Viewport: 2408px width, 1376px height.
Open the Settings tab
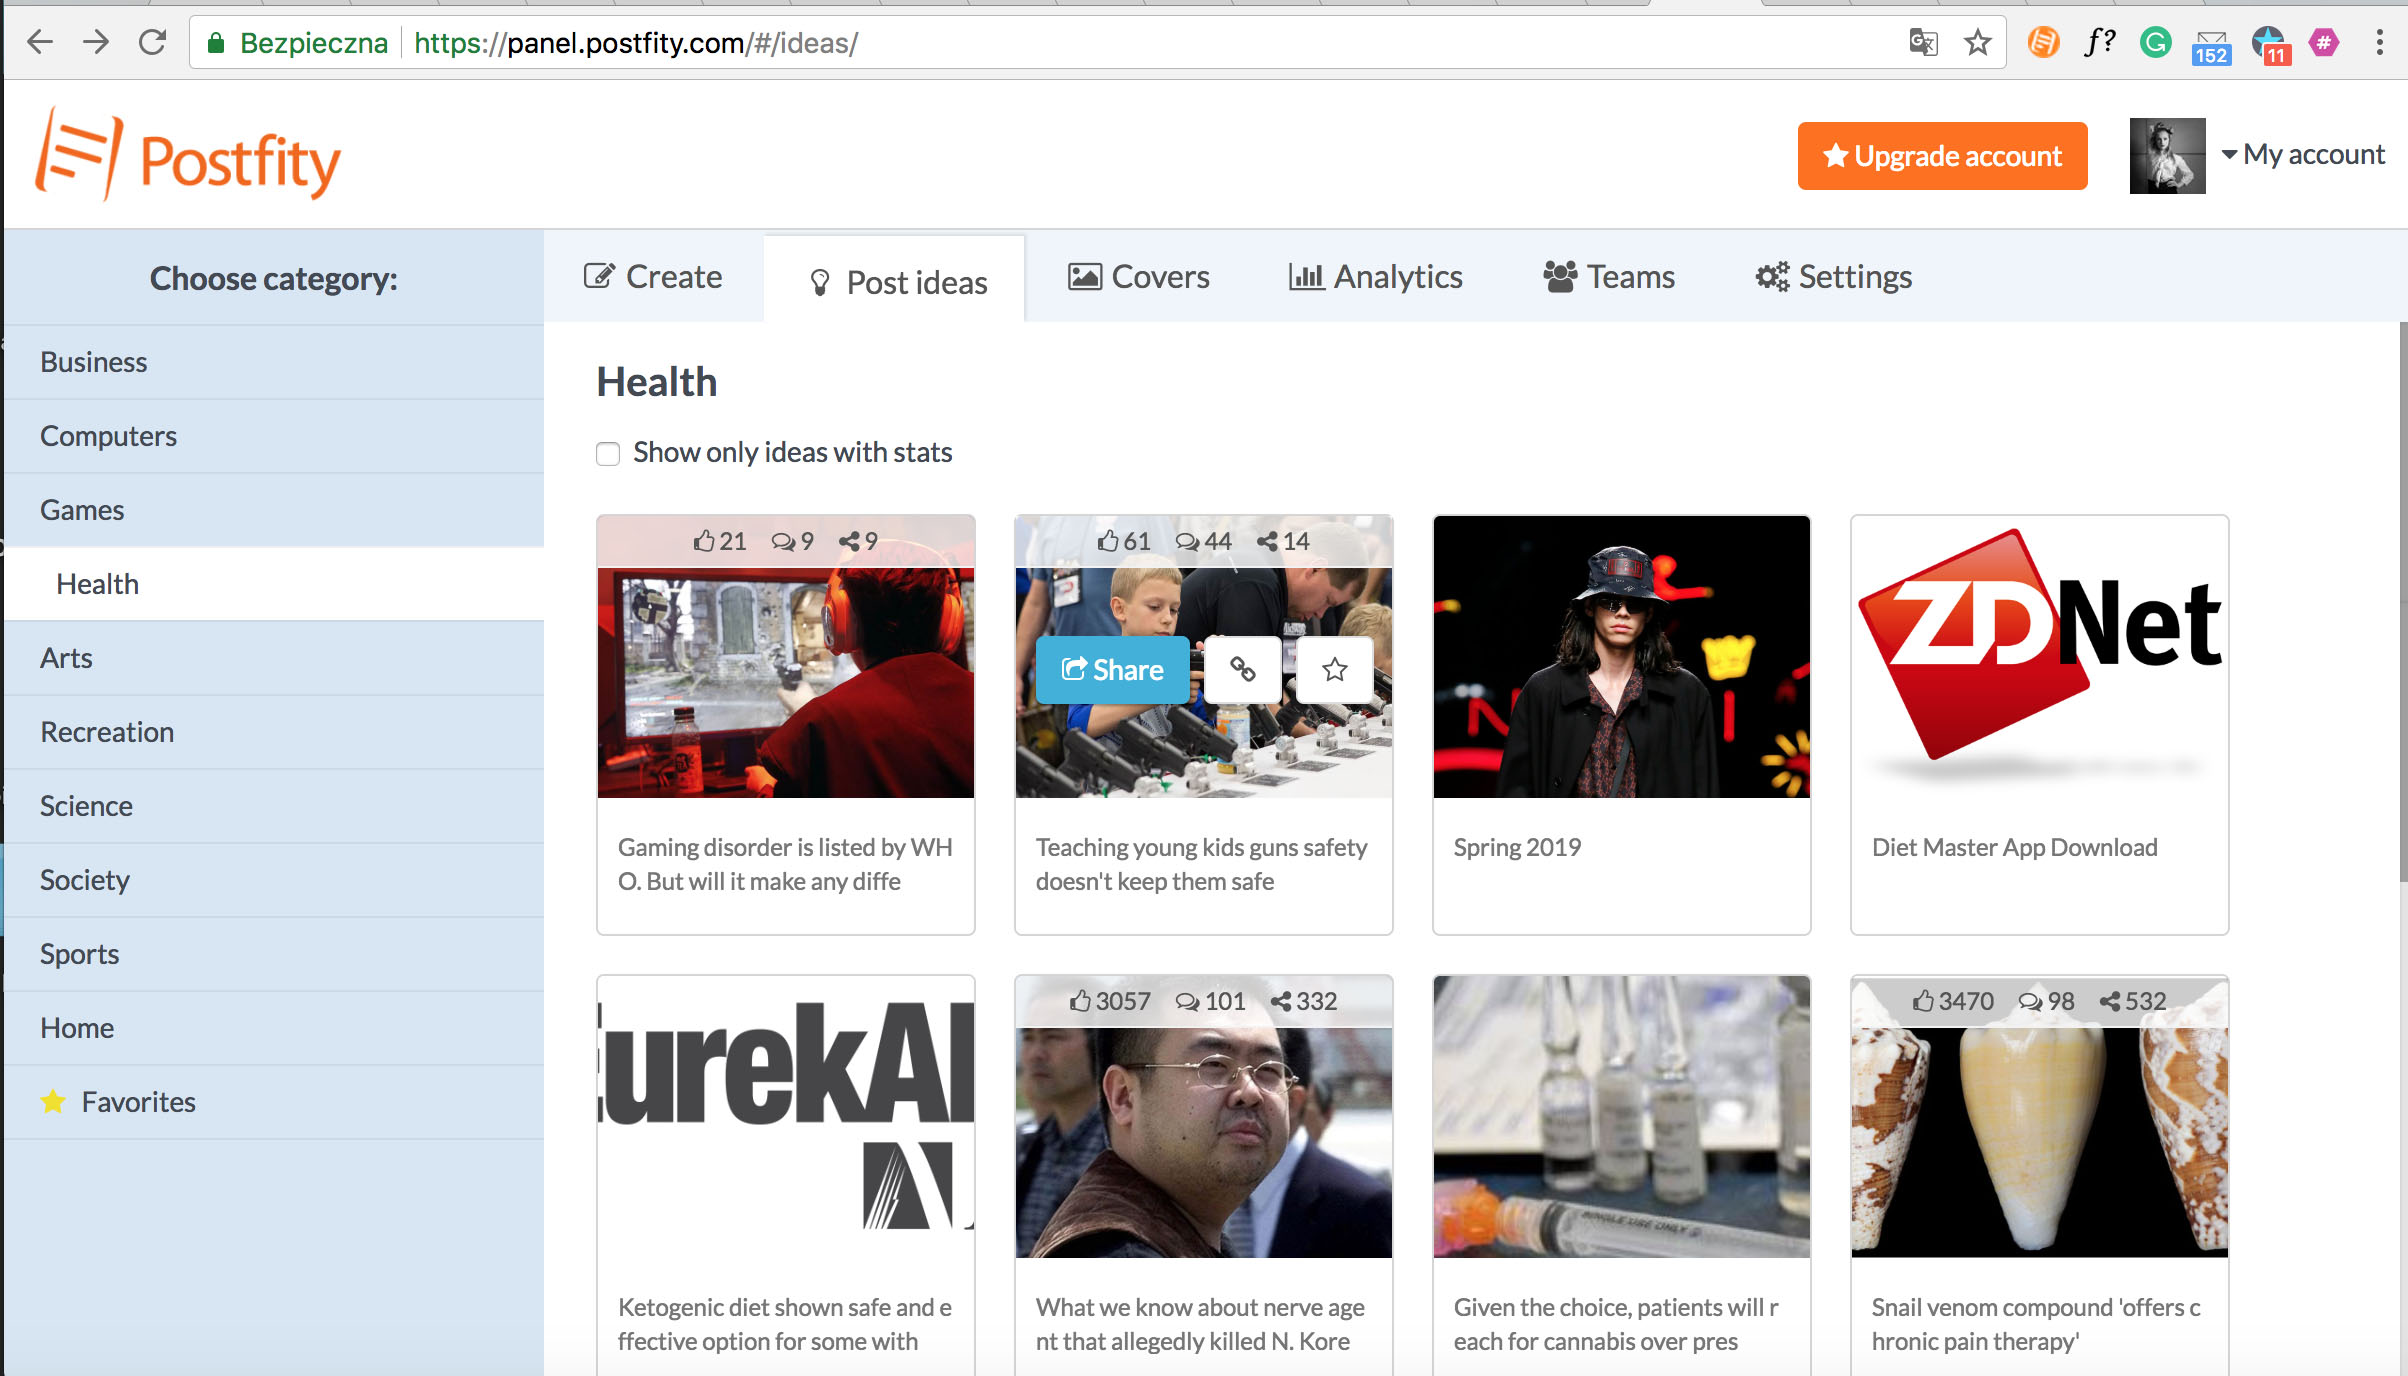click(1834, 276)
